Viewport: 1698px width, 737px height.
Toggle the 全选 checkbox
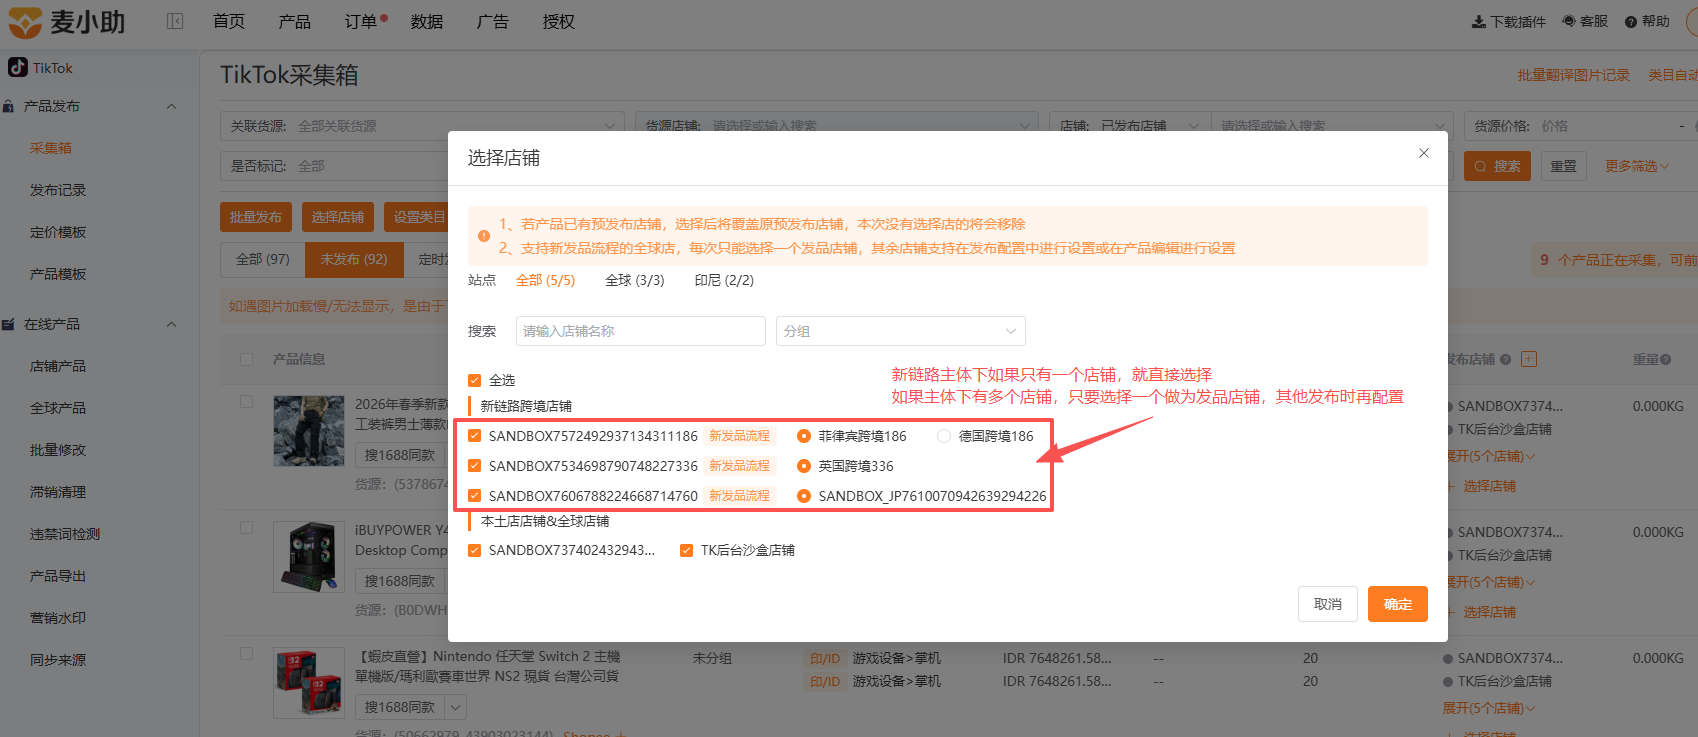point(475,380)
